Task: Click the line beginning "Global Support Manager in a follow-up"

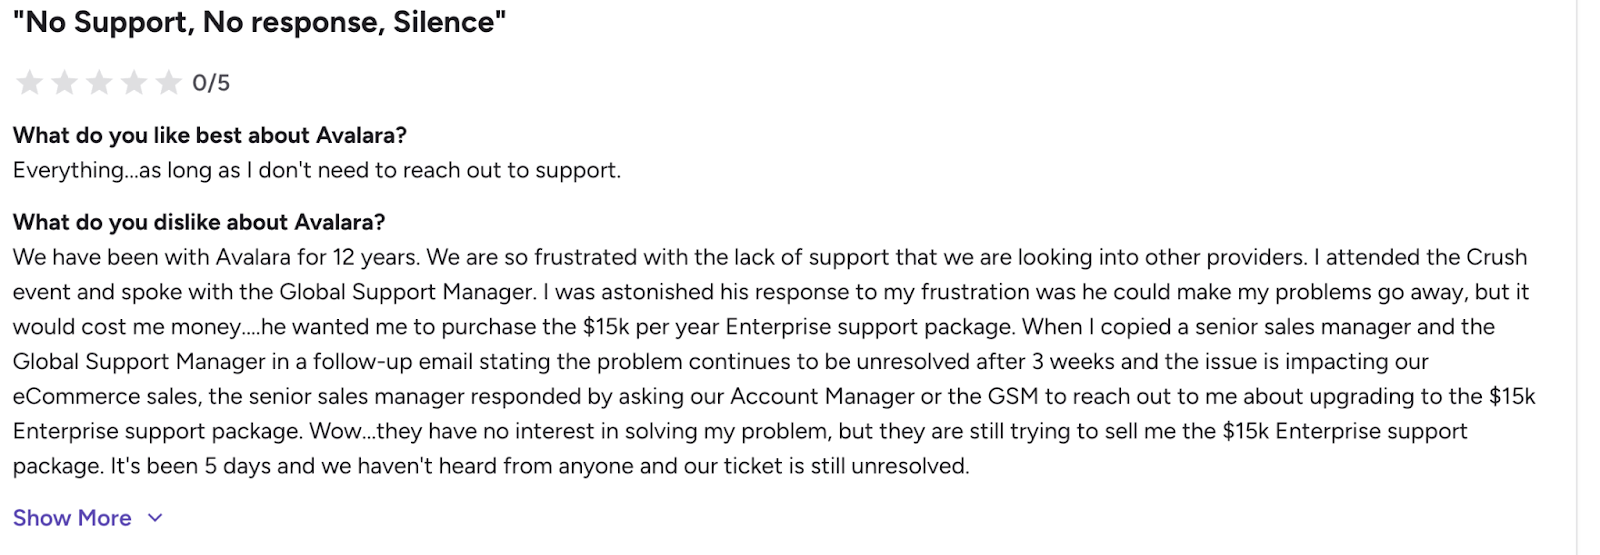Action: (x=721, y=362)
